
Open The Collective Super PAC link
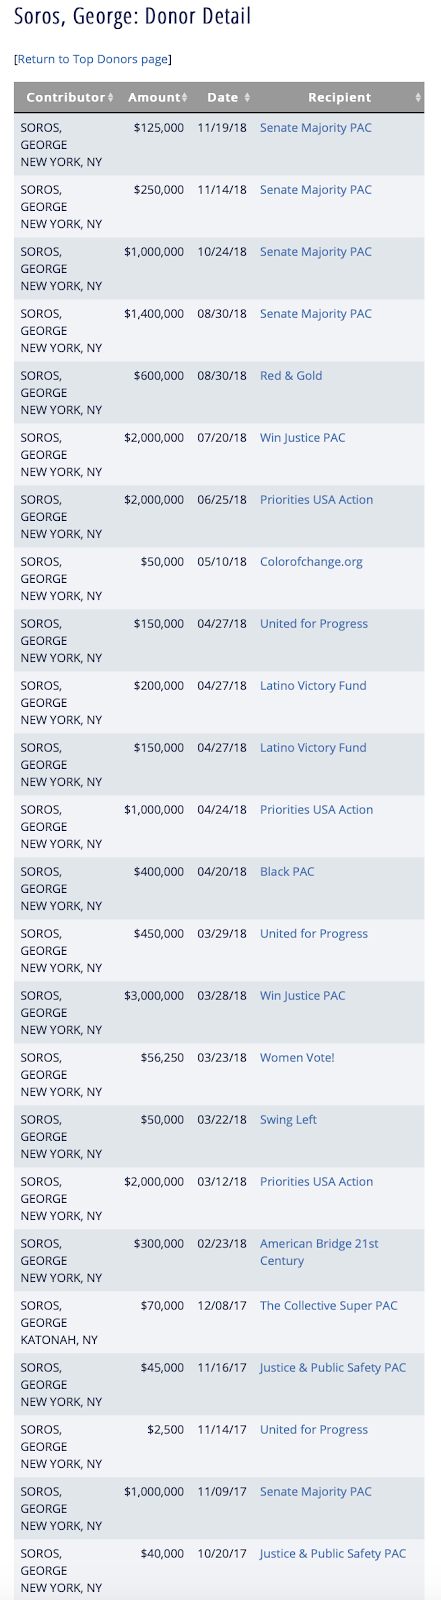[x=329, y=1306]
